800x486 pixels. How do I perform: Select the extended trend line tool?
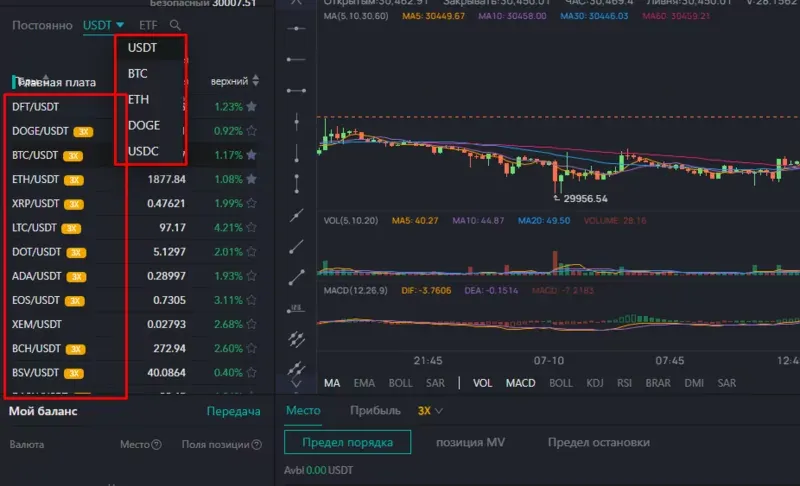296,216
